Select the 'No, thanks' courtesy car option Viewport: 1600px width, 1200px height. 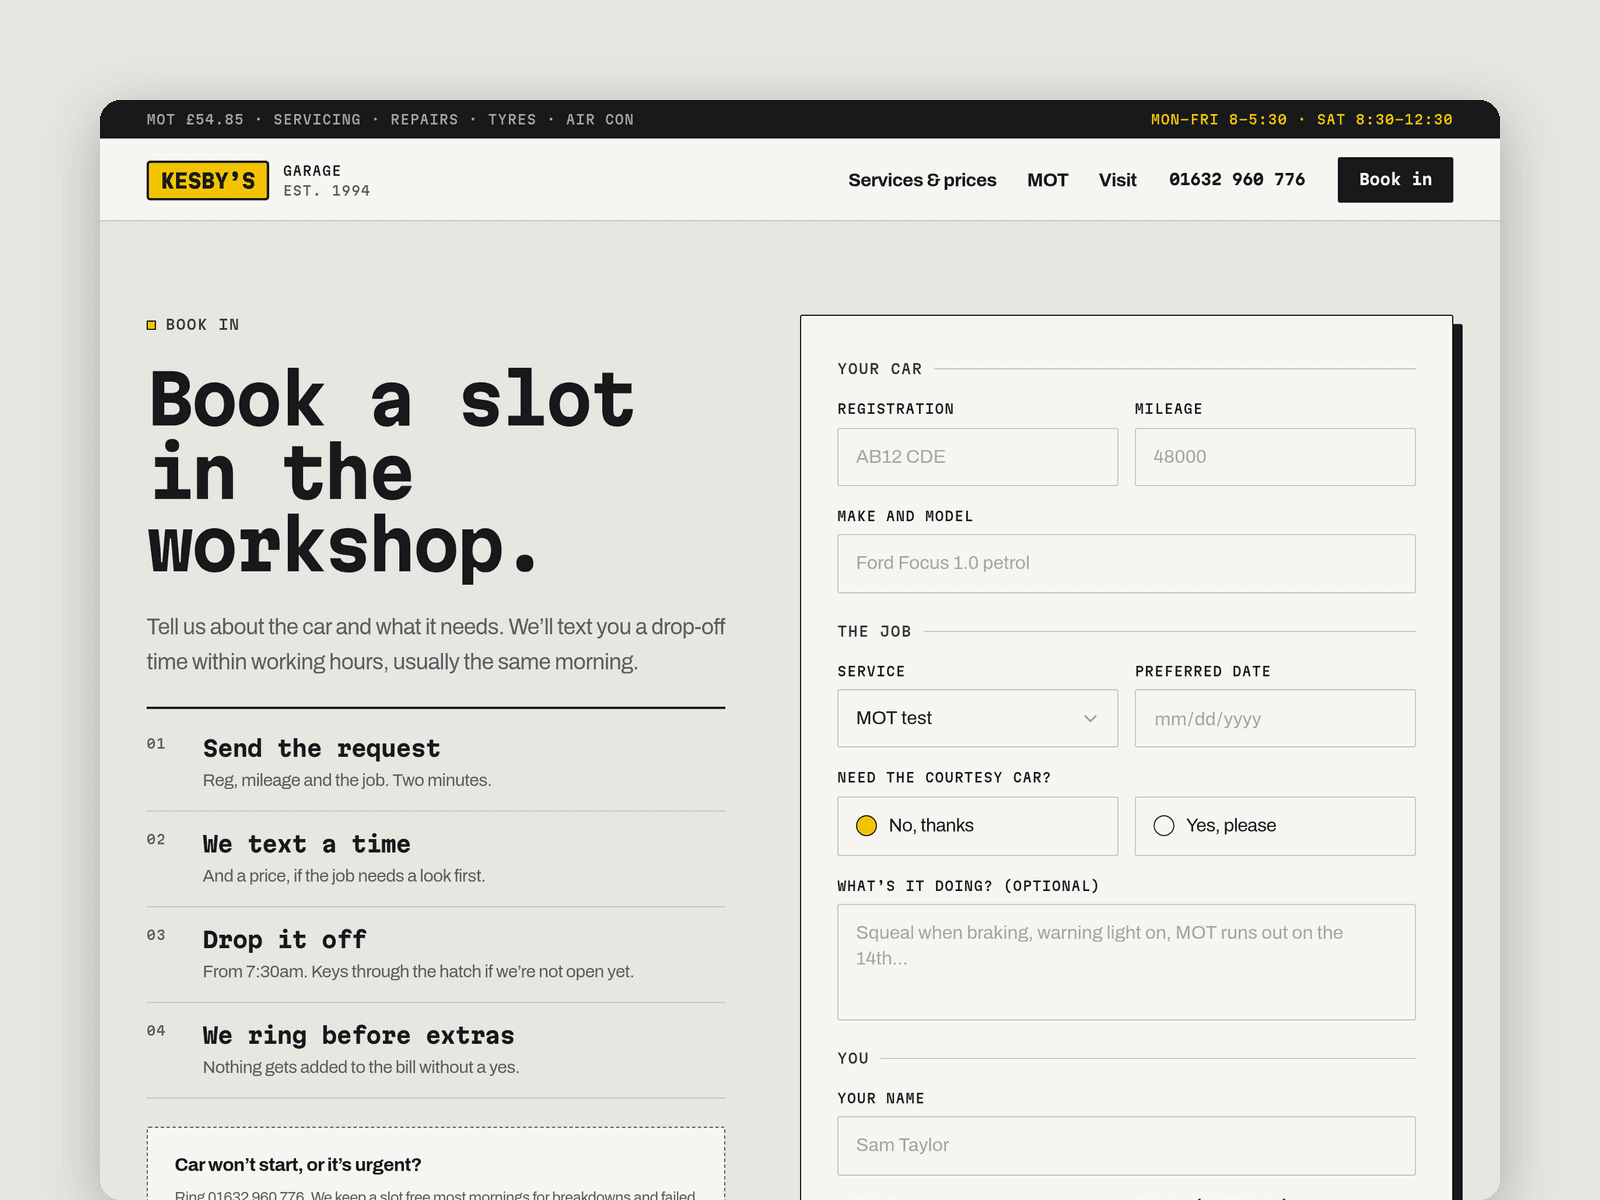tap(977, 826)
